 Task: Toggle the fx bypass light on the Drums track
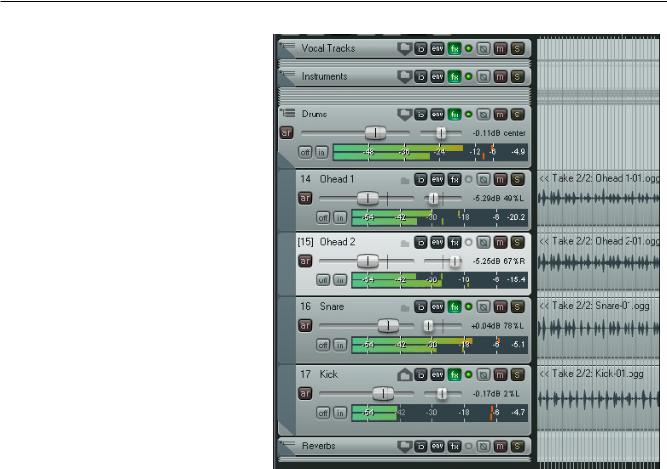(468, 114)
